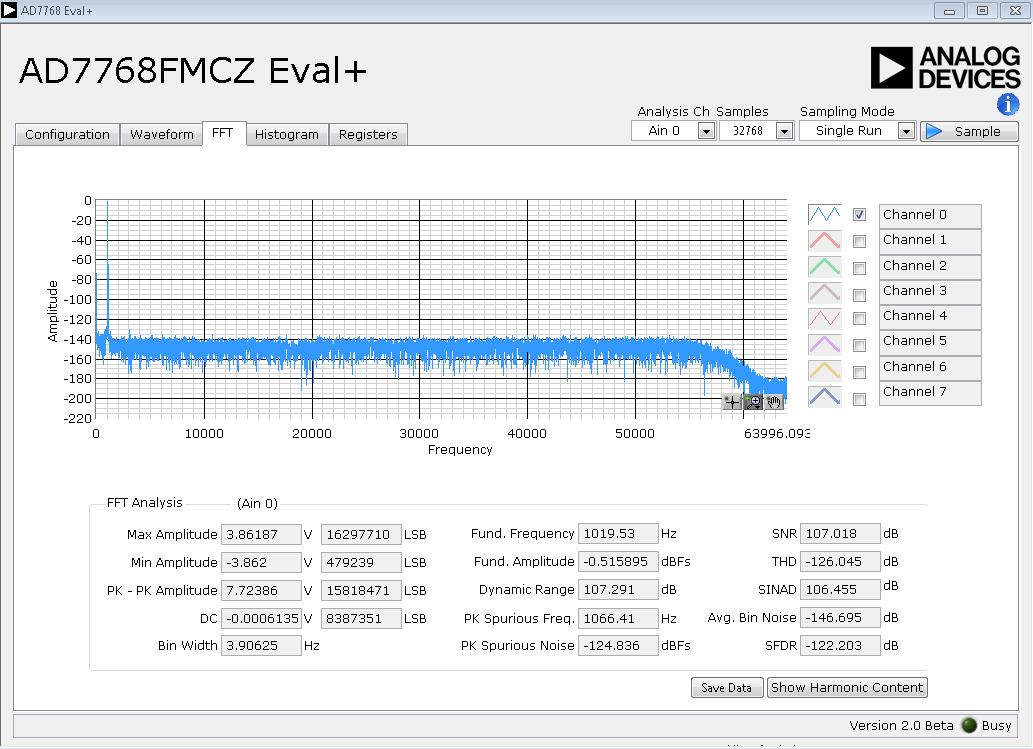1033x749 pixels.
Task: Click the title bar application icon
Action: pyautogui.click(x=9, y=10)
